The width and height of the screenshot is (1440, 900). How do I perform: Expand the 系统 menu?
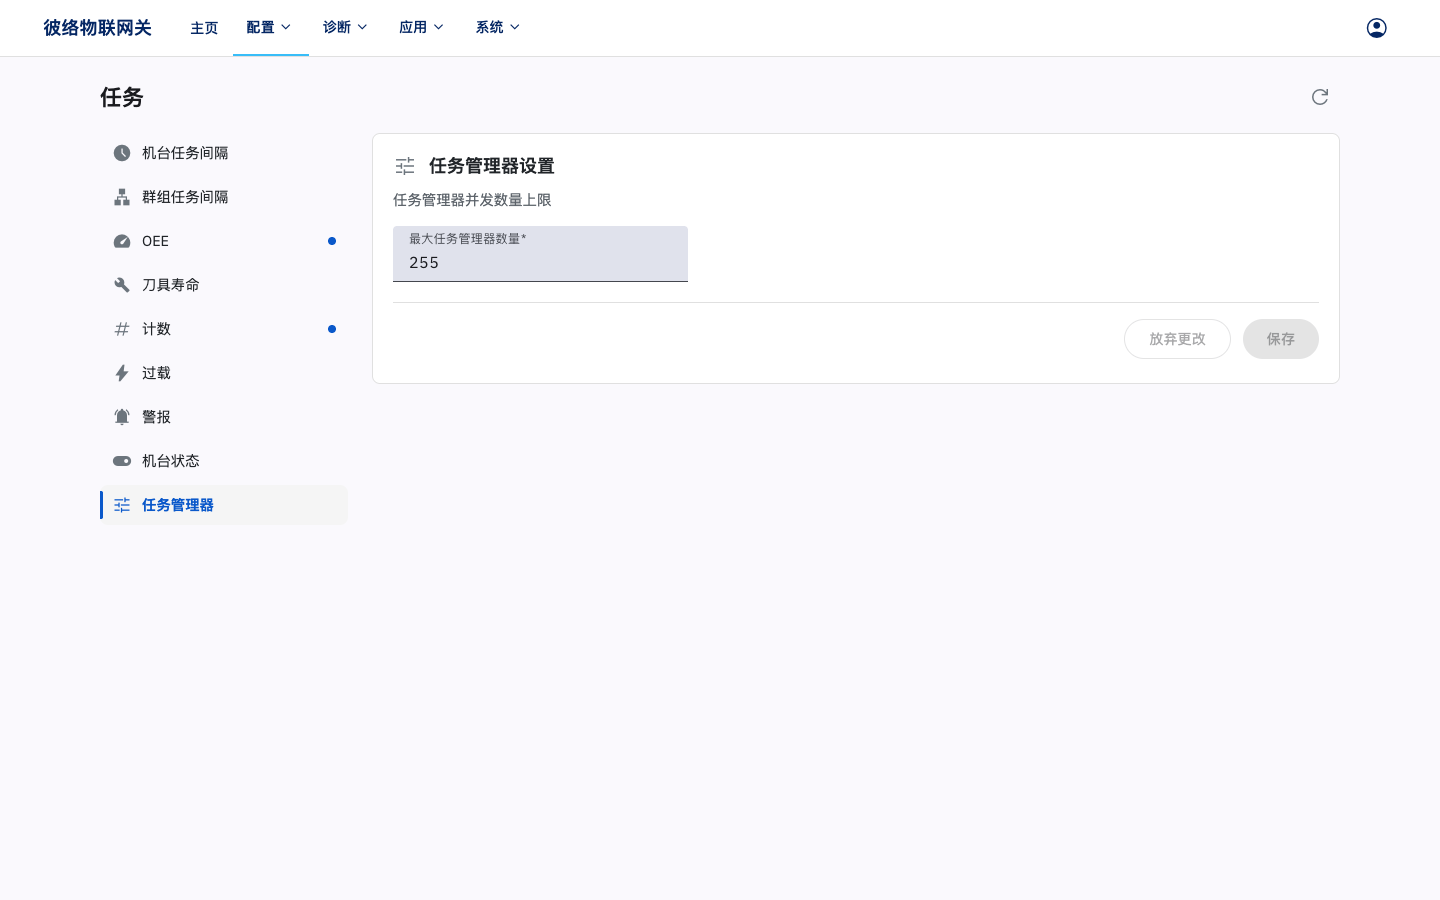498,28
